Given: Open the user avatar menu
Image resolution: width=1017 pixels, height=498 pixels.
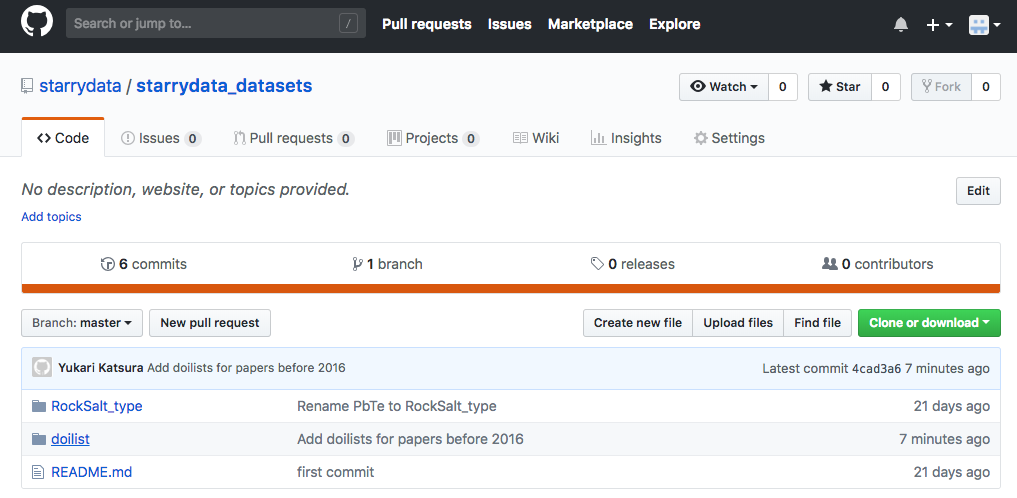Looking at the screenshot, I should pyautogui.click(x=984, y=24).
